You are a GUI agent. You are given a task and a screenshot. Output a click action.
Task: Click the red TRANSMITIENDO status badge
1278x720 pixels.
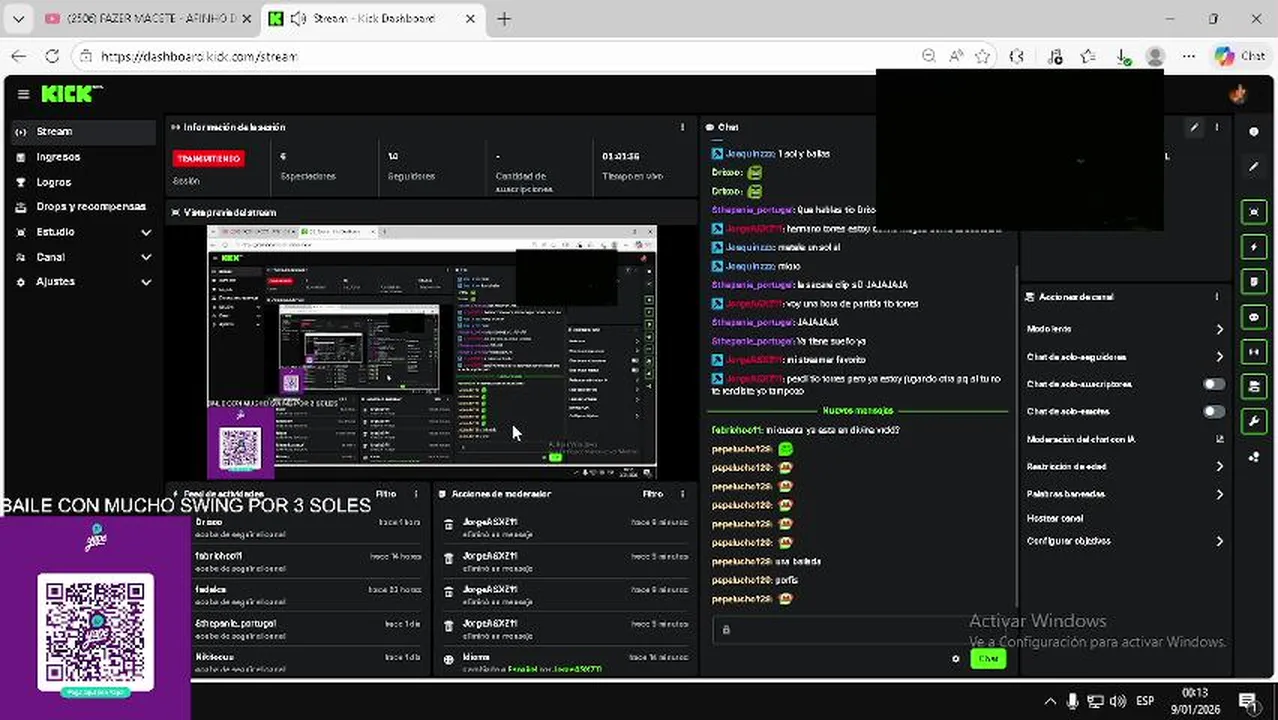click(x=208, y=158)
